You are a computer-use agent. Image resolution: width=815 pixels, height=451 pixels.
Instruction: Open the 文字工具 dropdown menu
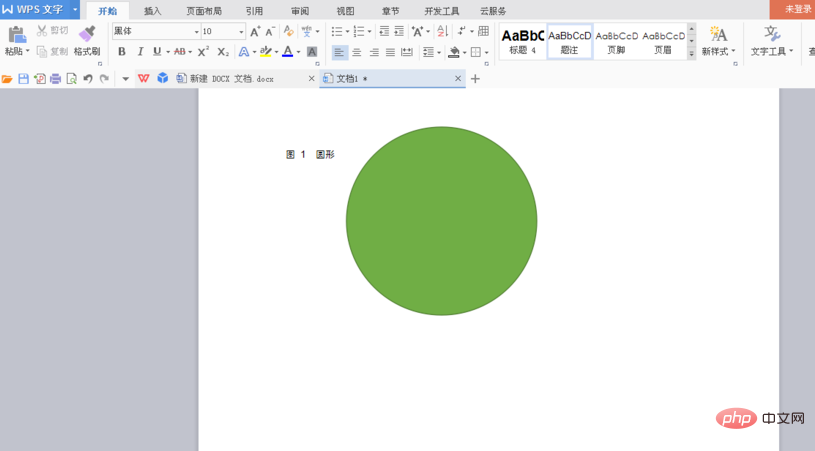(772, 40)
